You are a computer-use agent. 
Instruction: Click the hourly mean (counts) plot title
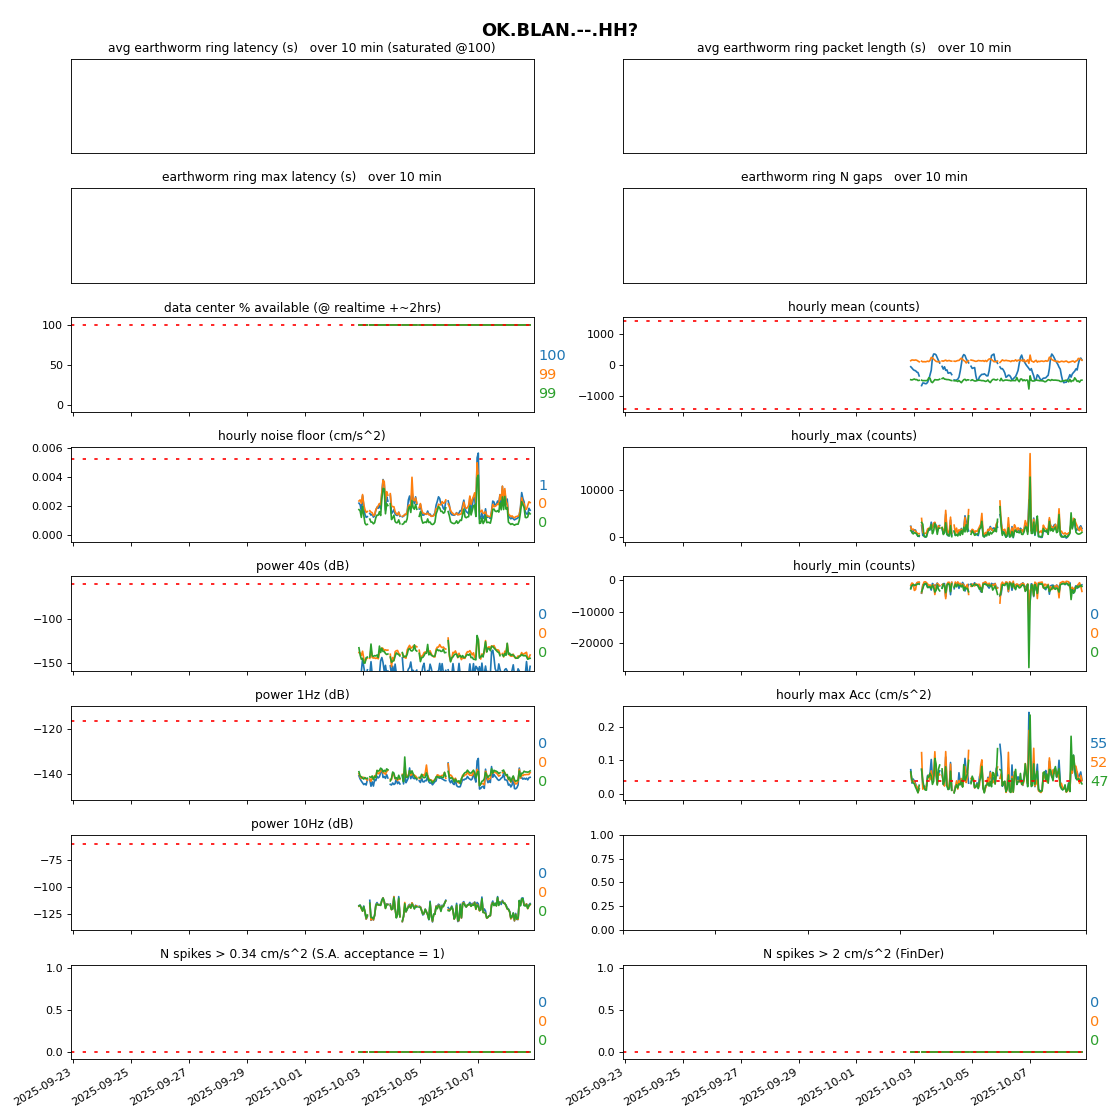click(x=853, y=307)
